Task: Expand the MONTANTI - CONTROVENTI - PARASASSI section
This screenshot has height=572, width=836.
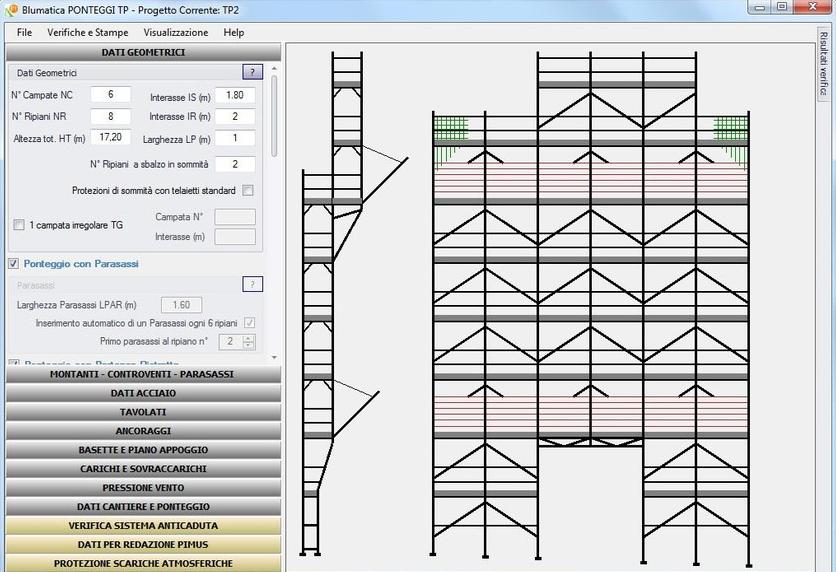Action: pyautogui.click(x=142, y=374)
